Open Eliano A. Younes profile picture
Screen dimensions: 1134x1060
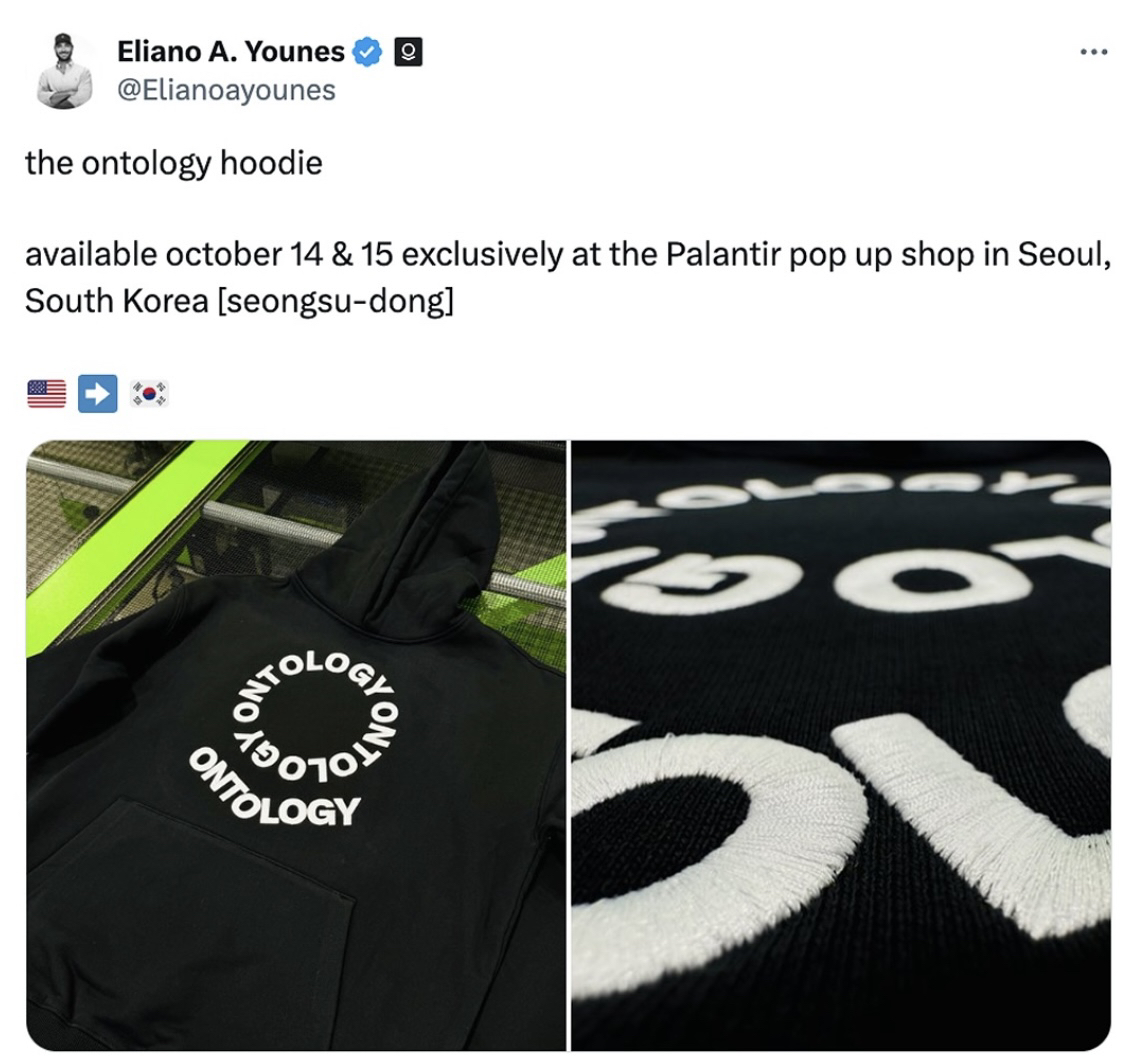pos(64,71)
